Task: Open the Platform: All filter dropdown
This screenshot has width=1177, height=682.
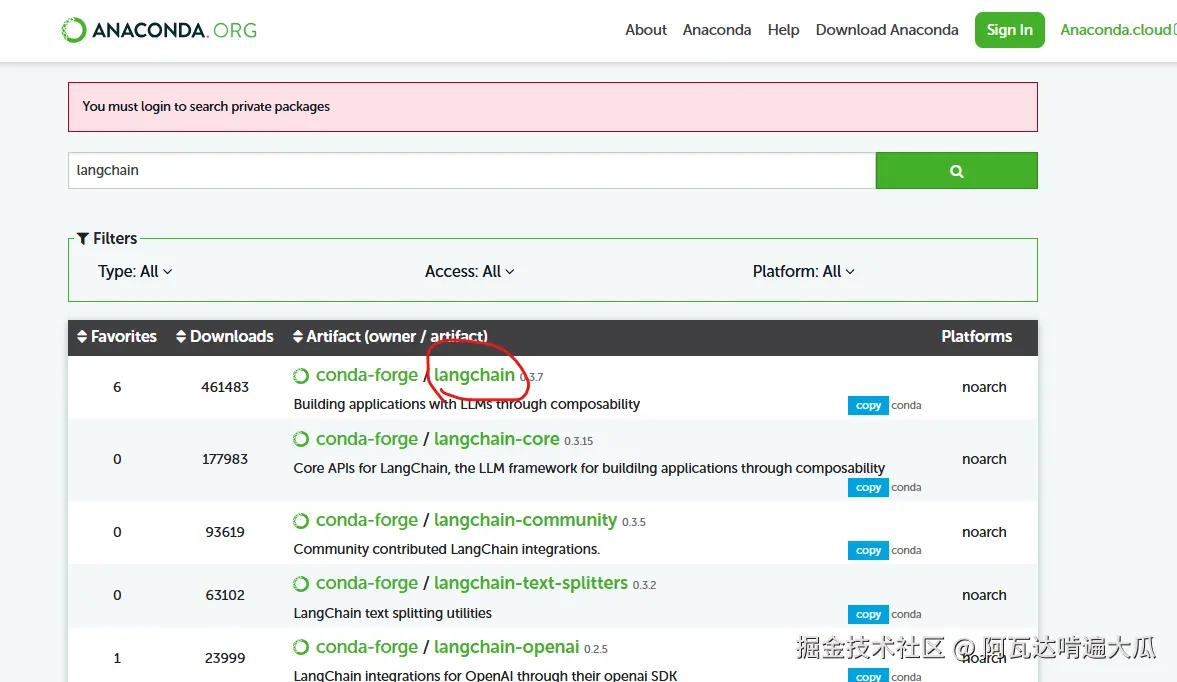Action: click(804, 272)
